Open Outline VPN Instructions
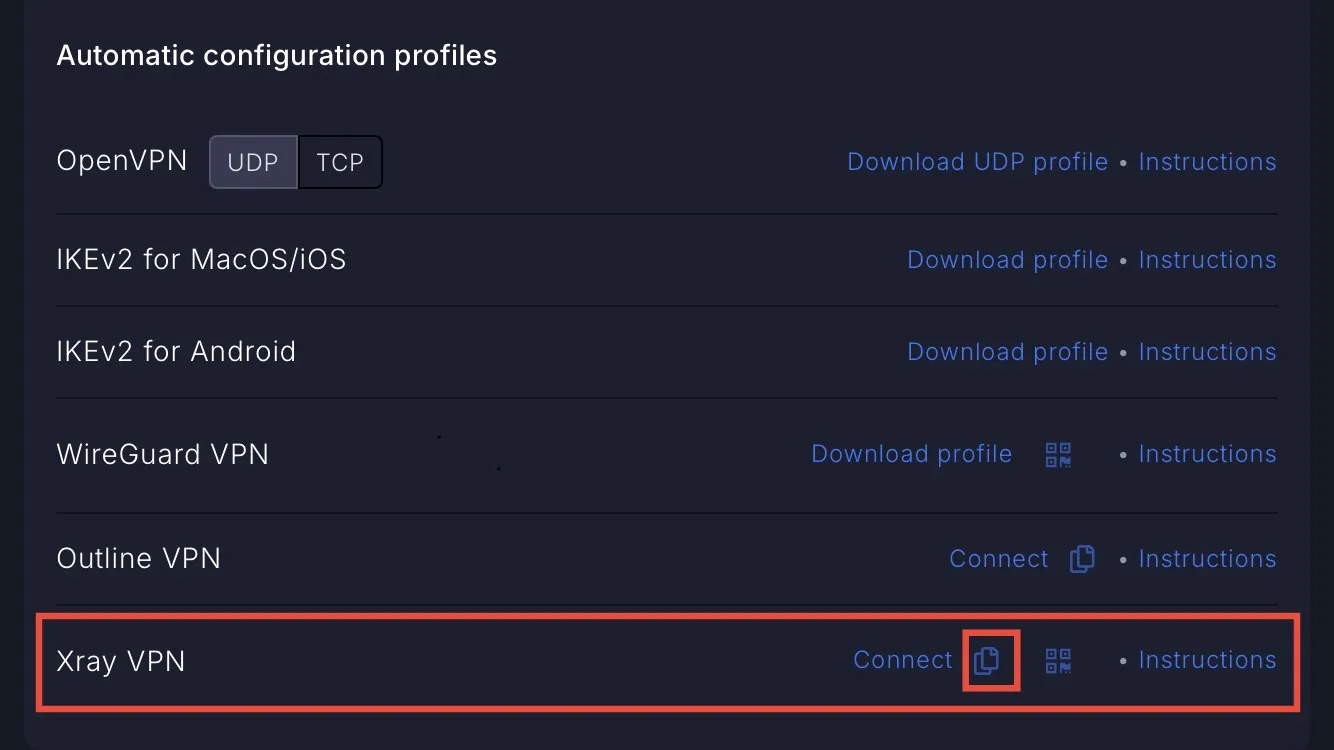Viewport: 1334px width, 750px height. click(1207, 559)
